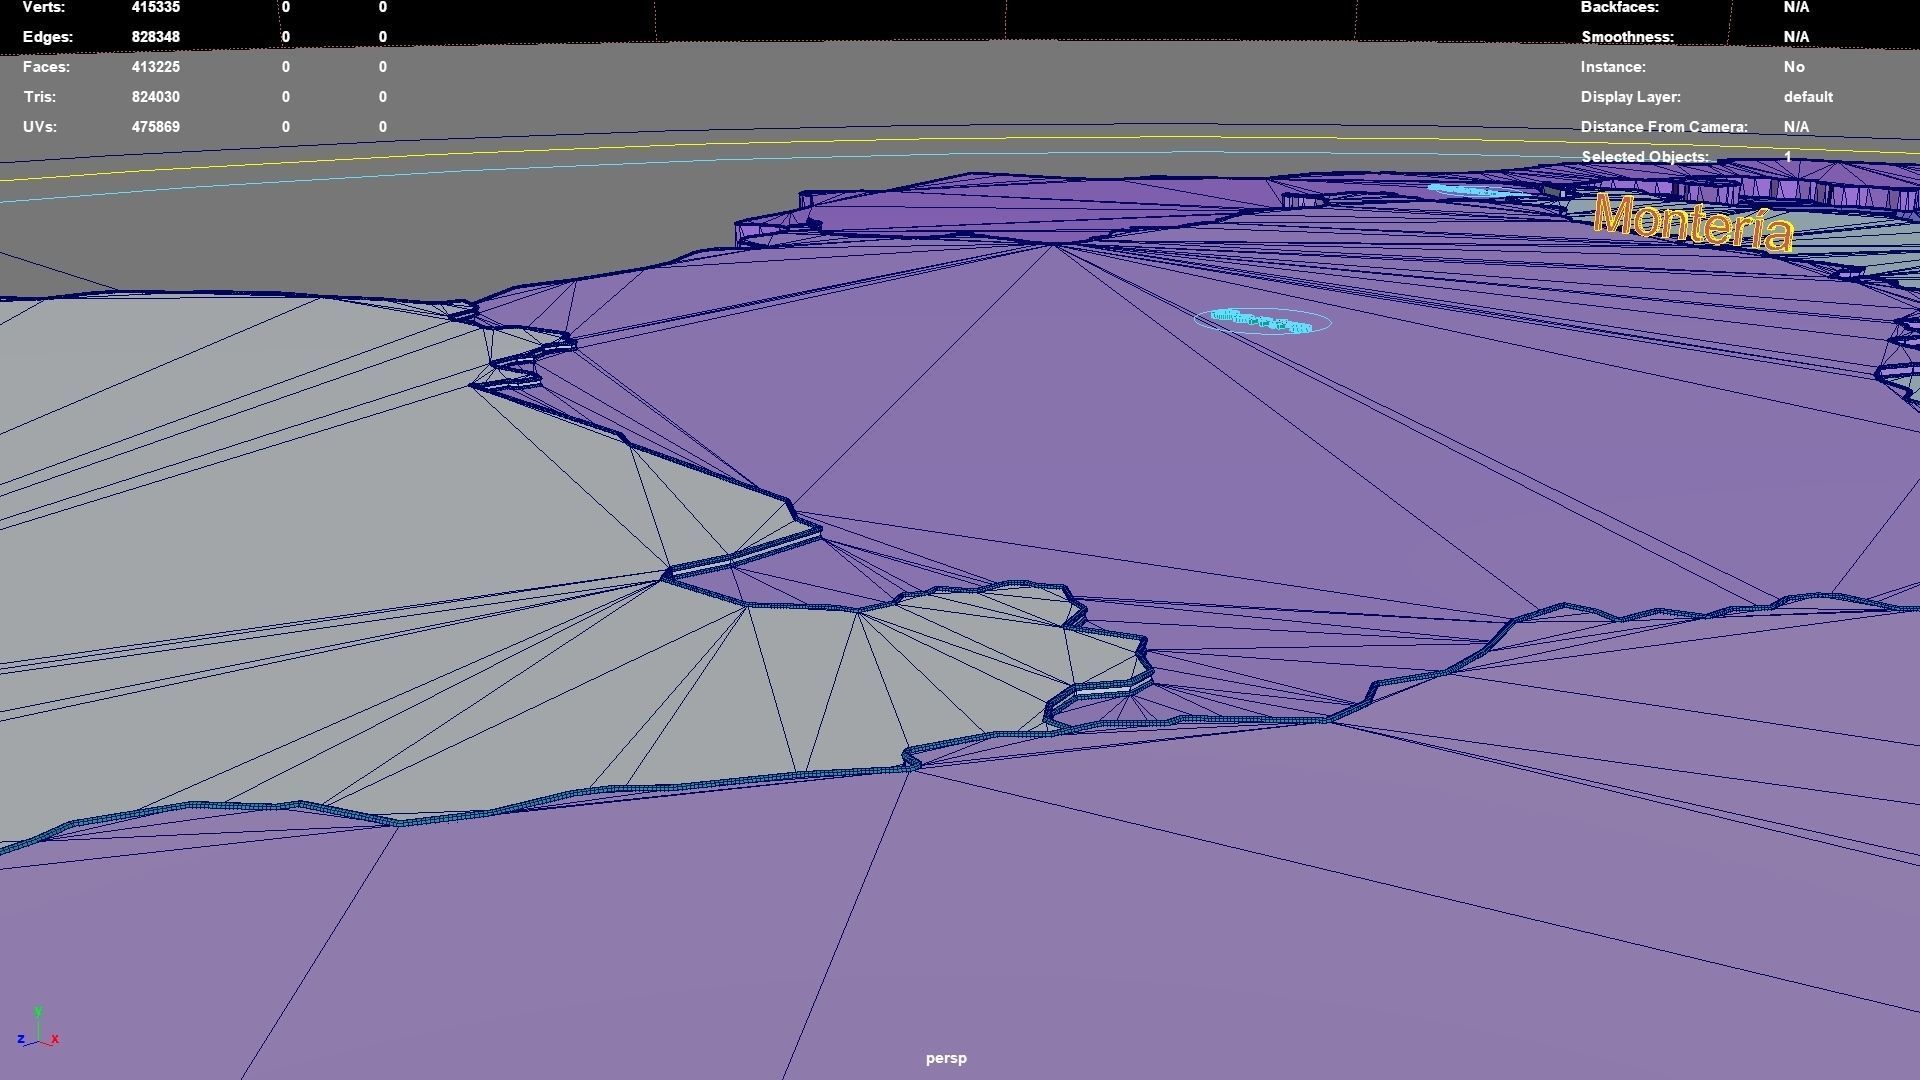Click the persp camera name label
This screenshot has width=1920, height=1080.
click(x=945, y=1058)
